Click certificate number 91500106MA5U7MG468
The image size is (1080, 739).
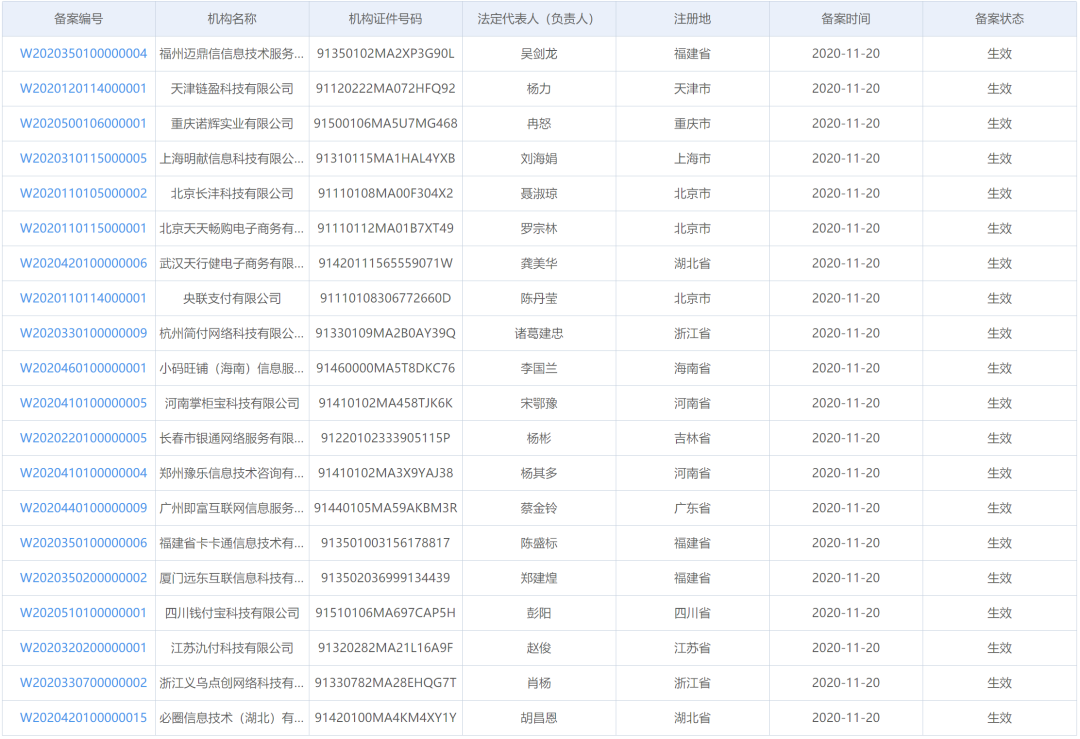tap(386, 123)
